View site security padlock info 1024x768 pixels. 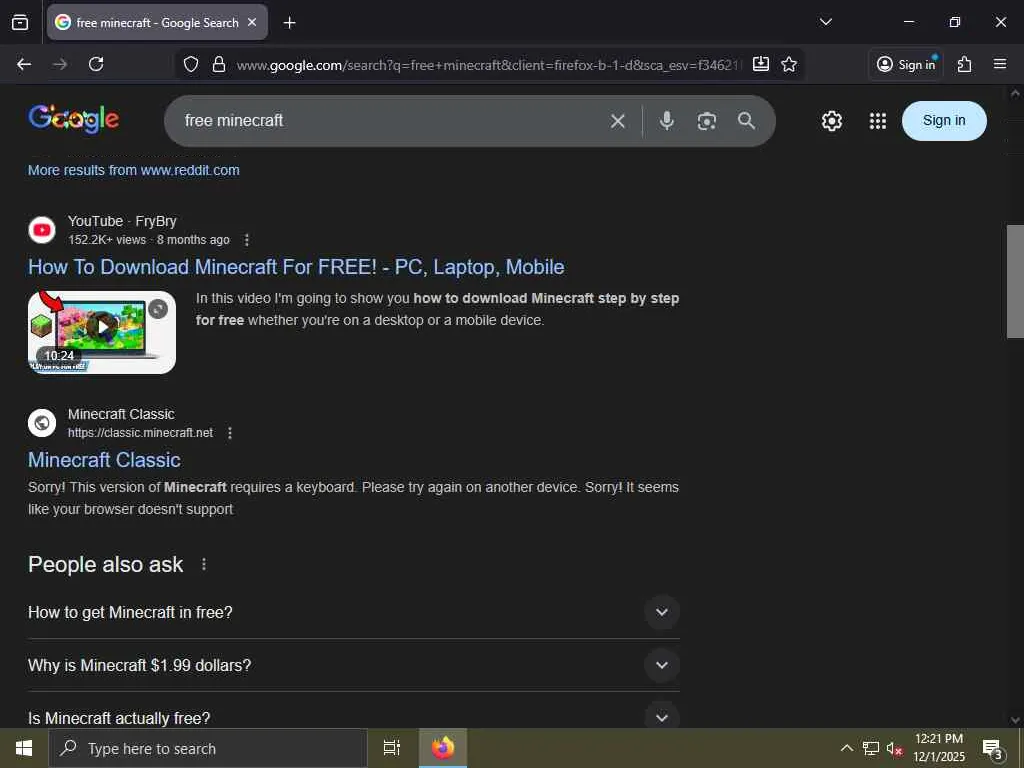point(219,64)
